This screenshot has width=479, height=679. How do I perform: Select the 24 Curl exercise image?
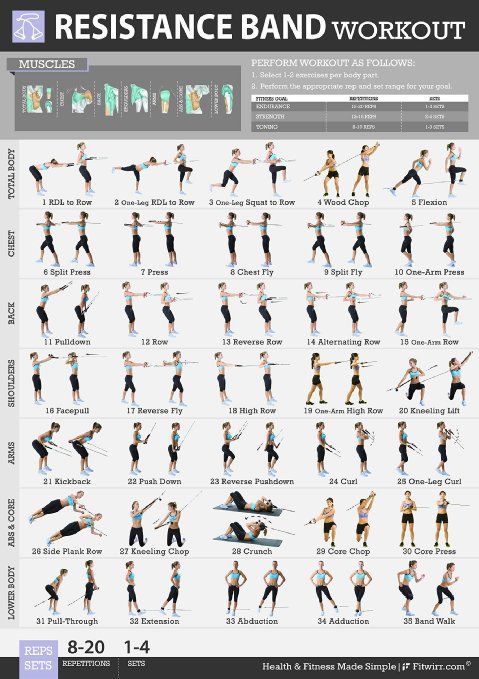343,449
